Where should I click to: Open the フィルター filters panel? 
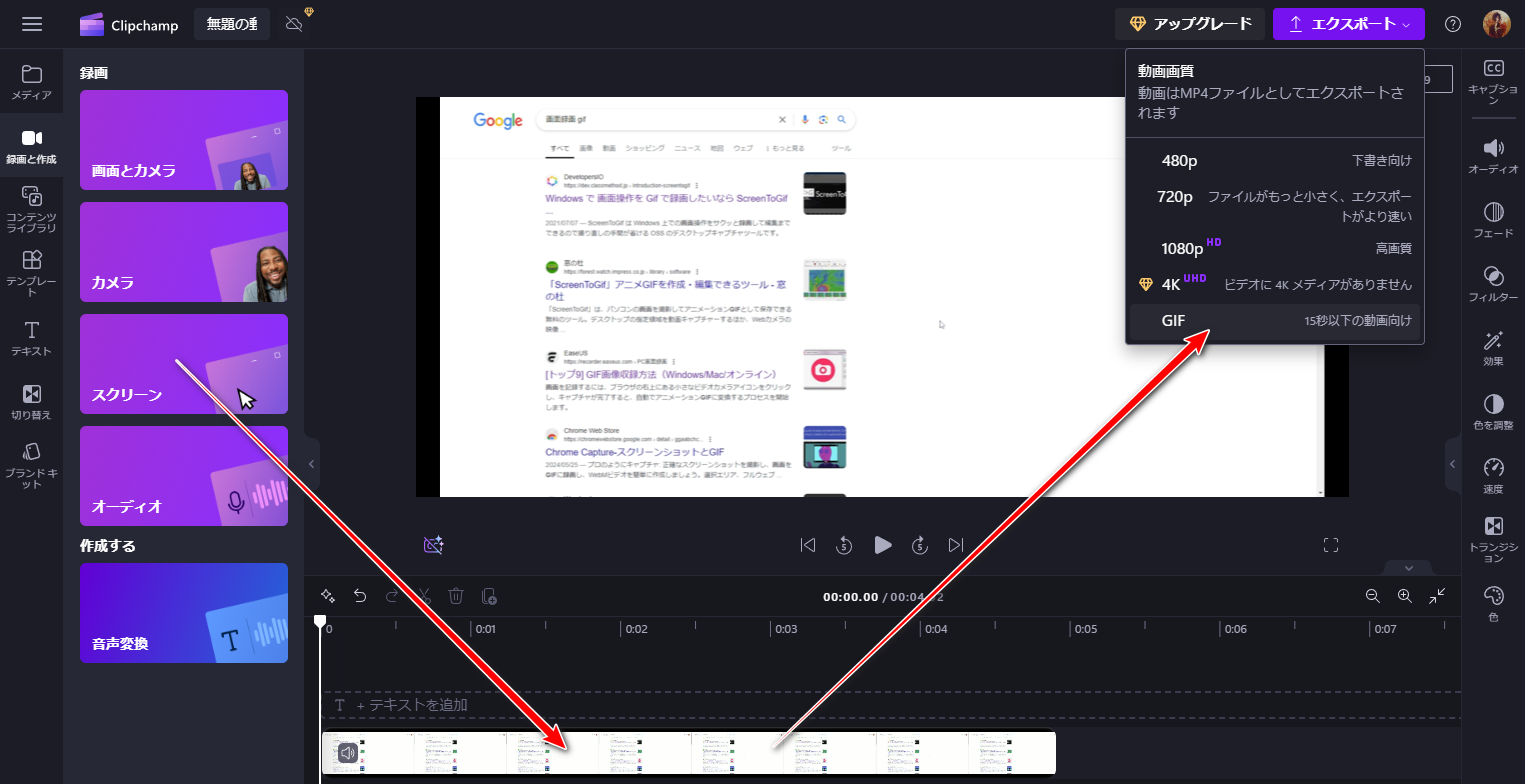1493,285
